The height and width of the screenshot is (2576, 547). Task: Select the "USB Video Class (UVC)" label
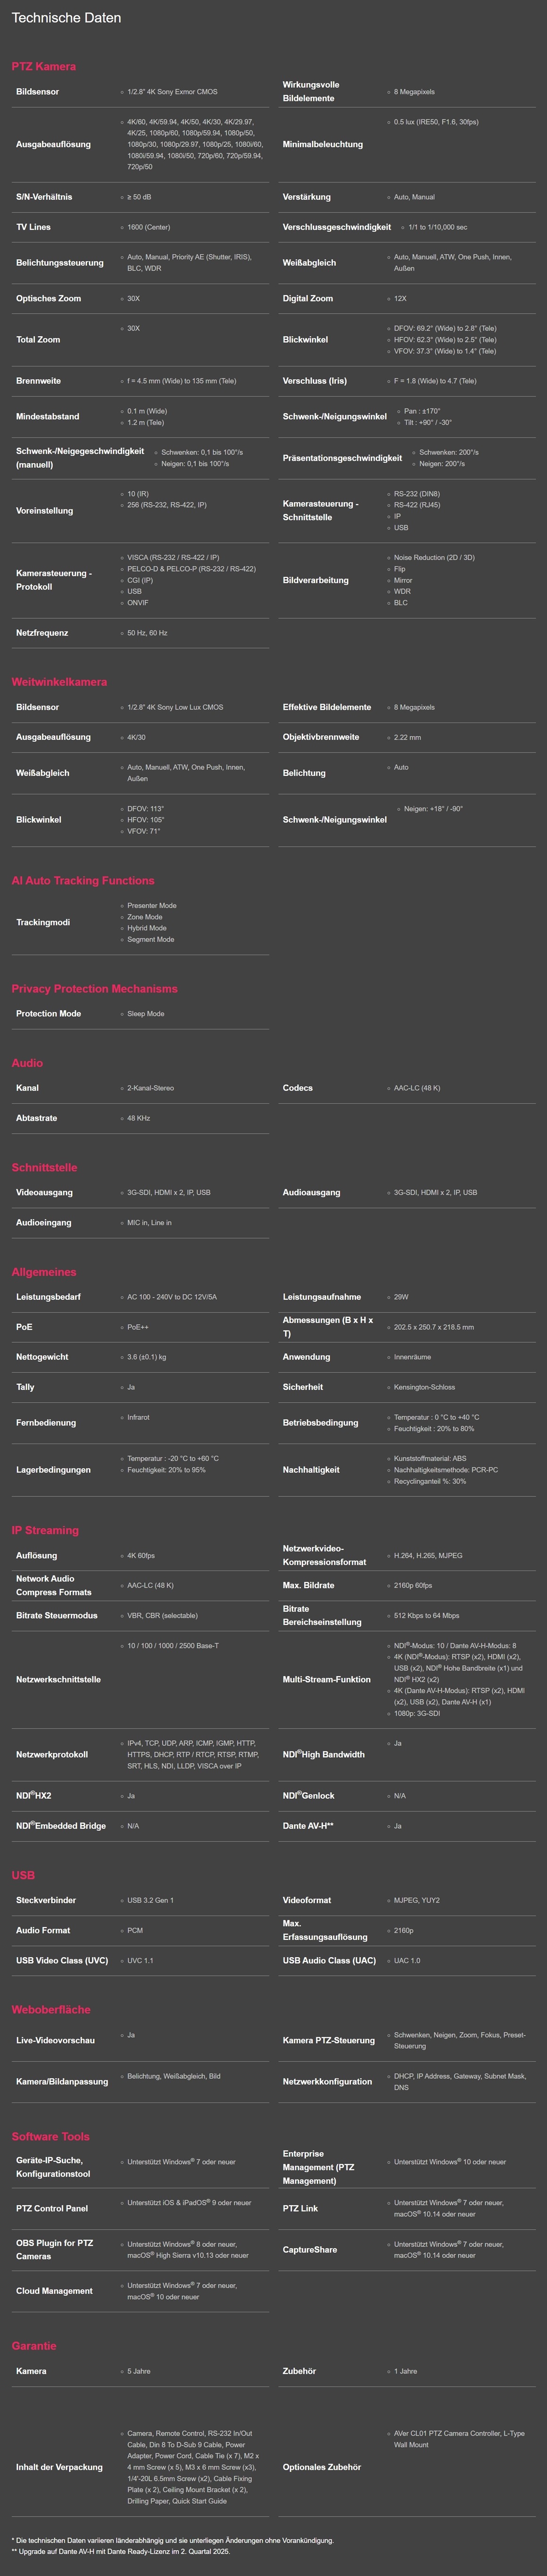click(62, 1960)
